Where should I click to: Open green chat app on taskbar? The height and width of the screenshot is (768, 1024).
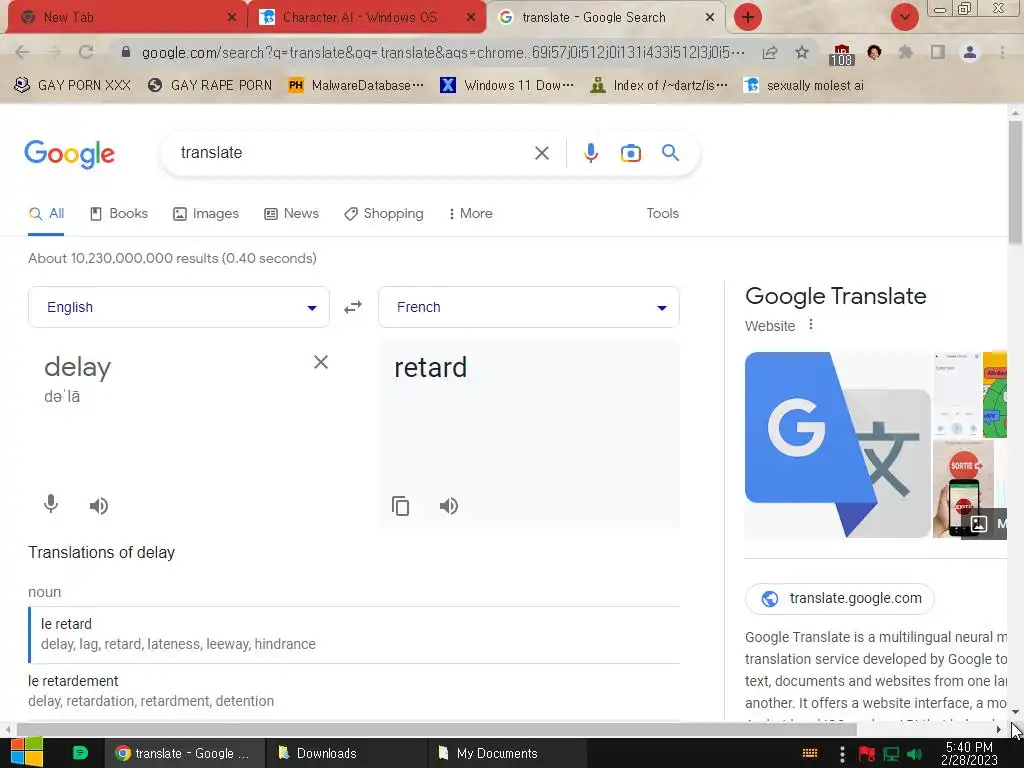(x=80, y=753)
